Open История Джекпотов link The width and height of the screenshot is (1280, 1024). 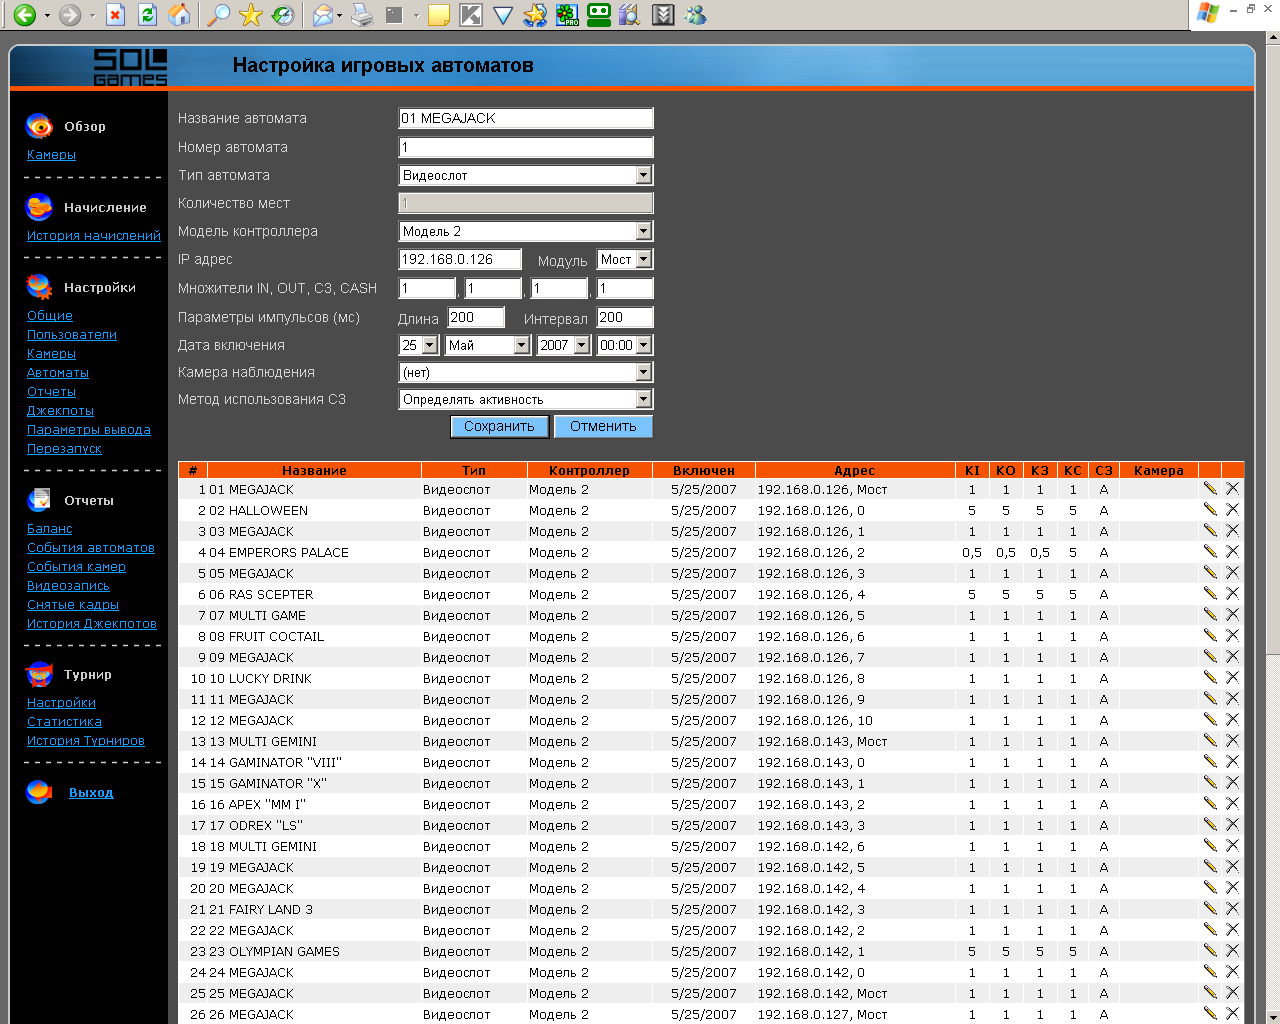pyautogui.click(x=92, y=624)
